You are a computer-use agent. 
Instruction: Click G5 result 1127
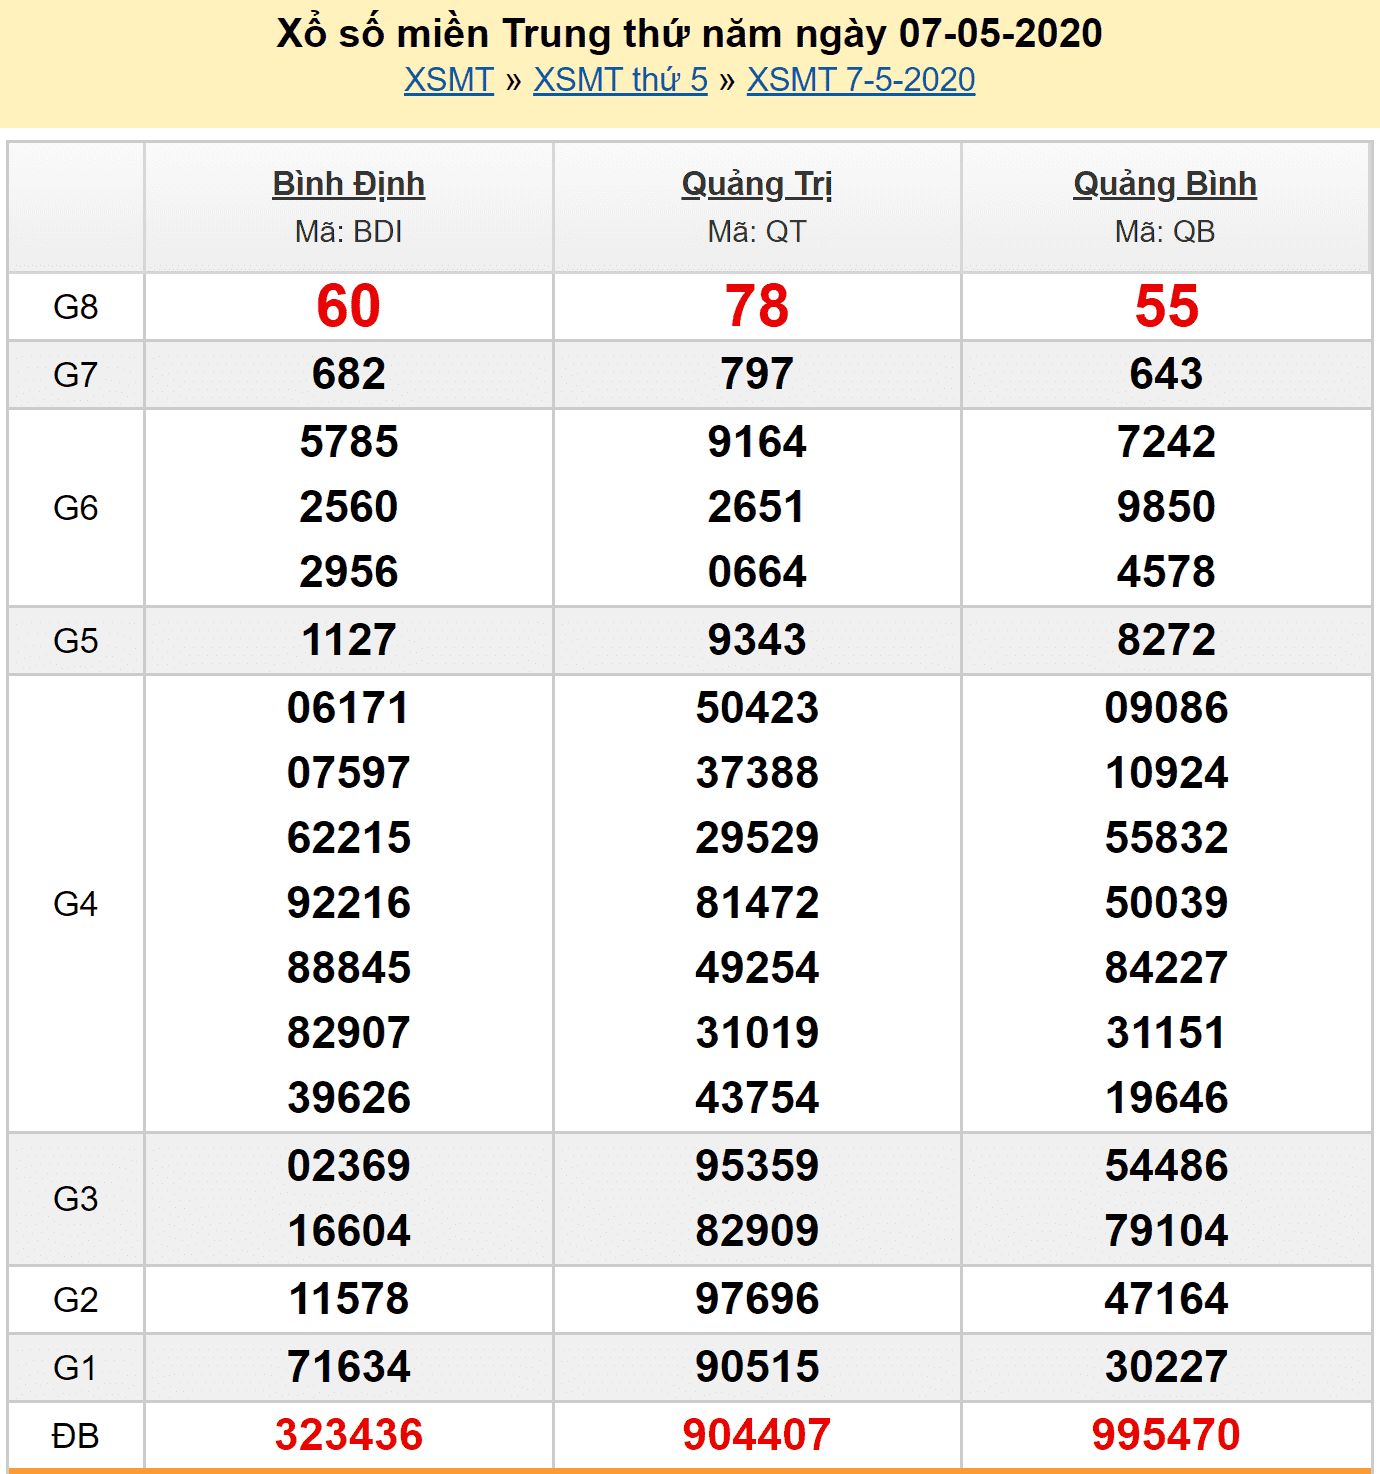pos(349,640)
